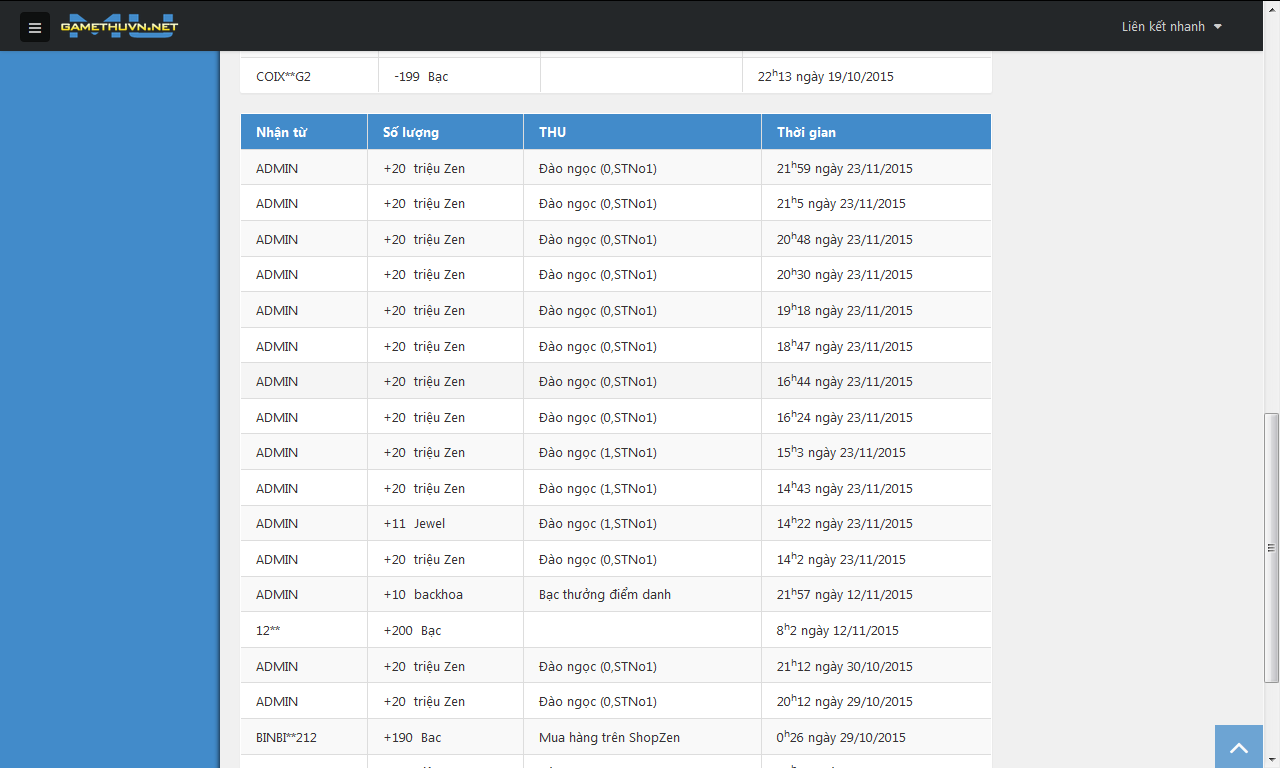Click the Bạc thưởng điểm danh cell

pos(643,595)
